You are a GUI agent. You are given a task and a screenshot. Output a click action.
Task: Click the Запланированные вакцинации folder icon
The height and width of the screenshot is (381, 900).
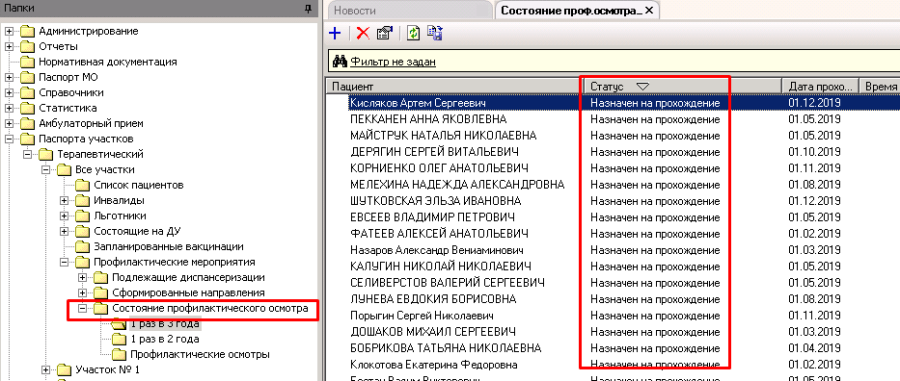tap(83, 247)
